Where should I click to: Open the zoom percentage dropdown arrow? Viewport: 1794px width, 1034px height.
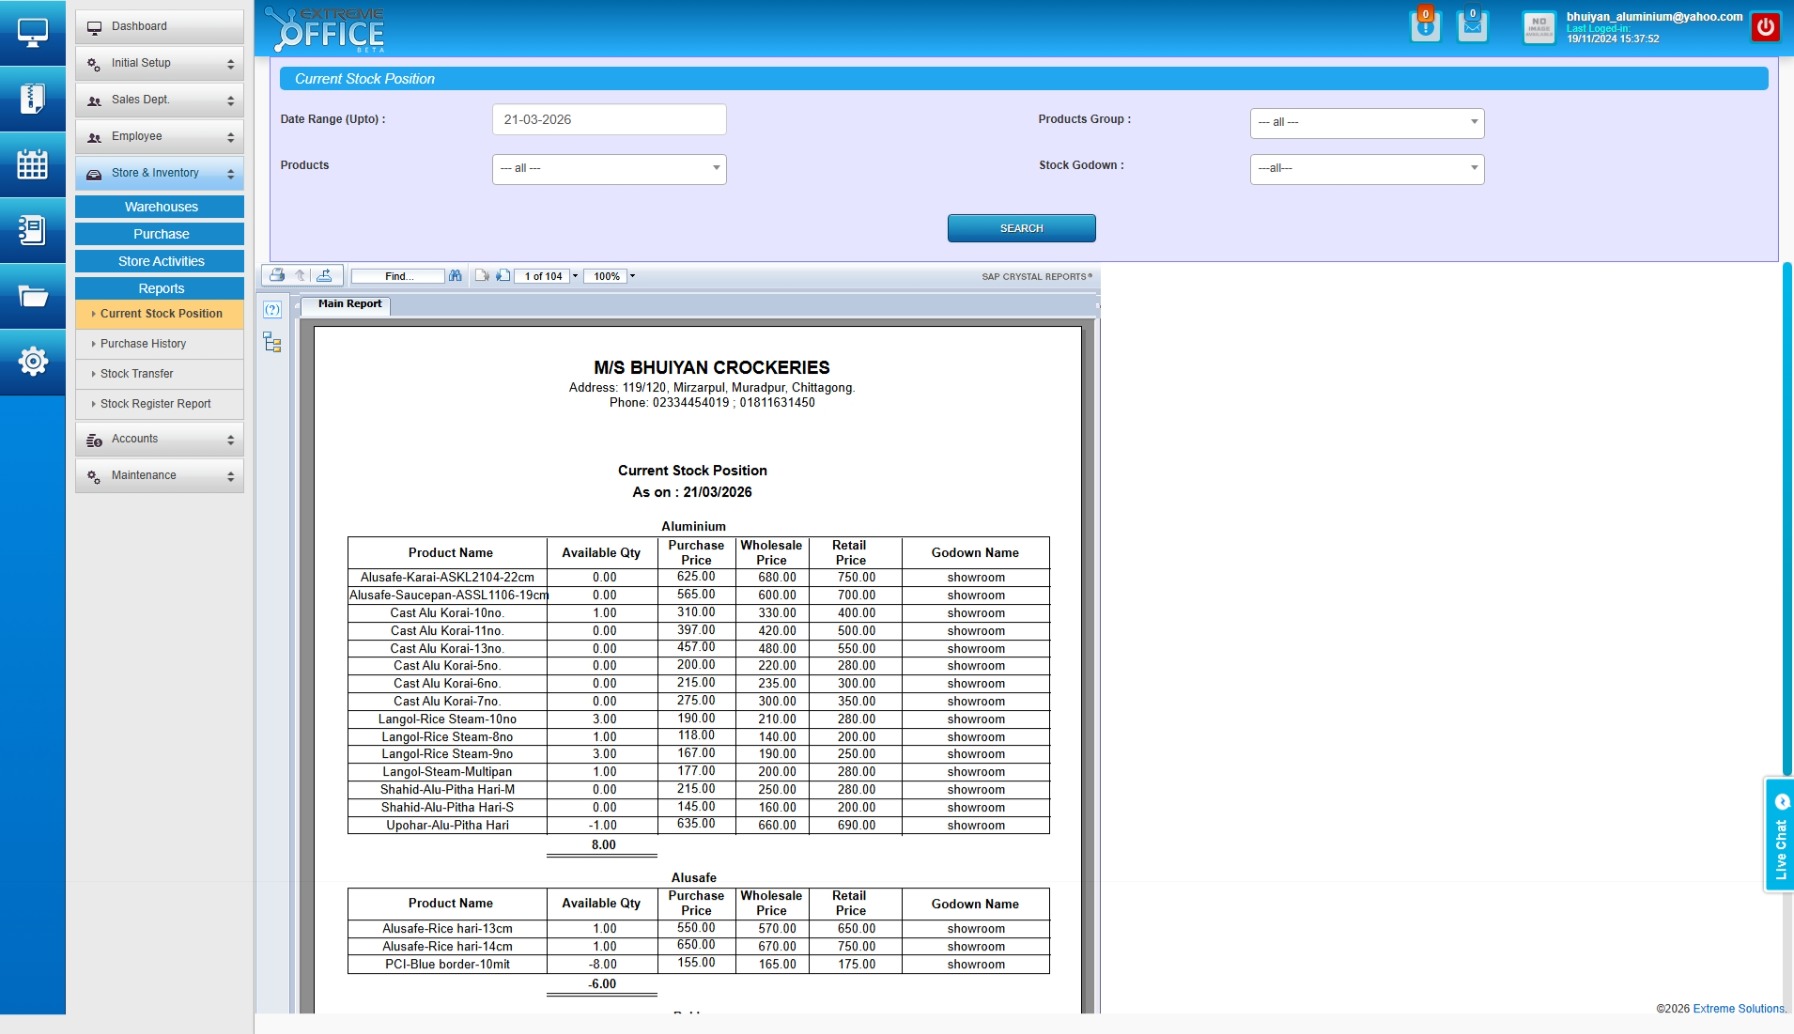(x=632, y=276)
